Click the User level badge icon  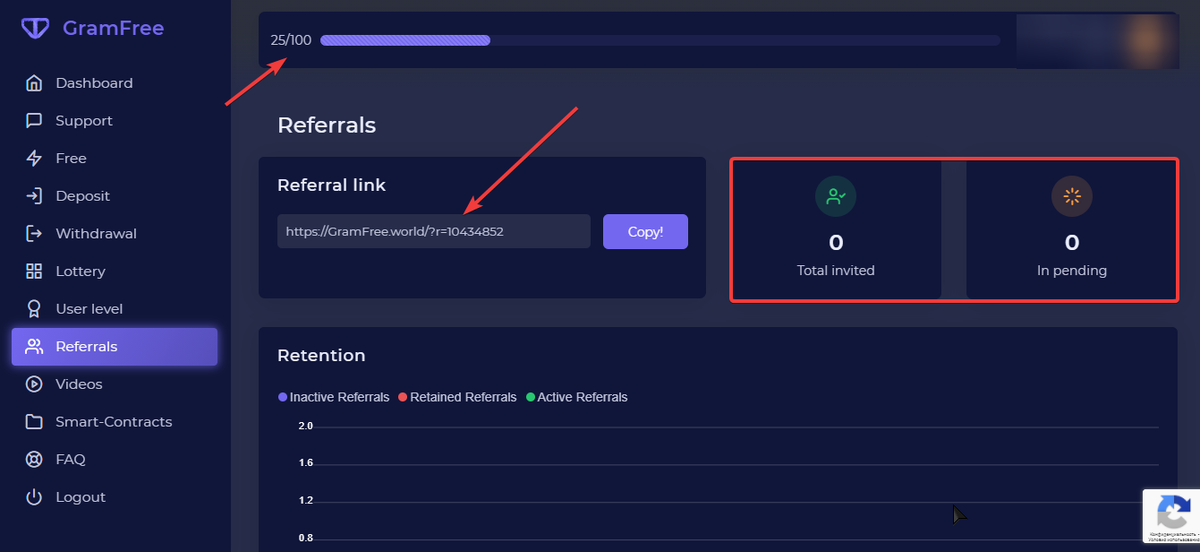pos(34,309)
